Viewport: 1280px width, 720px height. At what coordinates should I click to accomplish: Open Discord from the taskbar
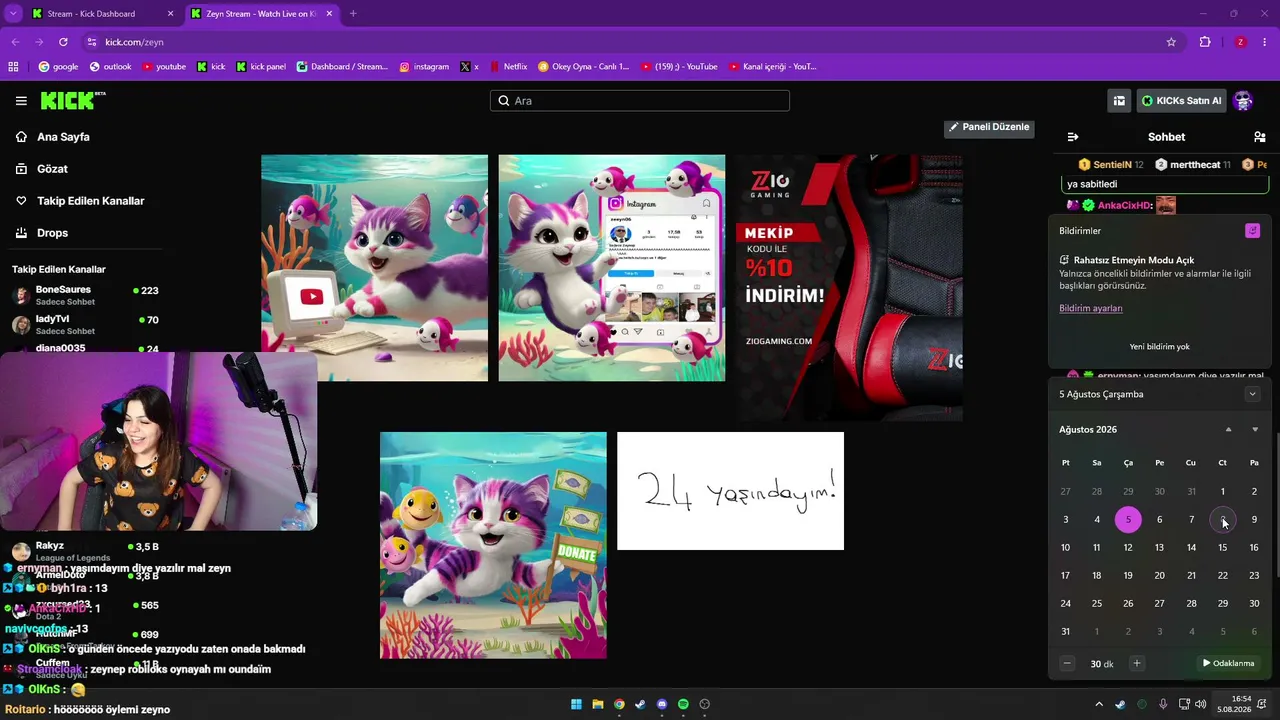point(662,704)
